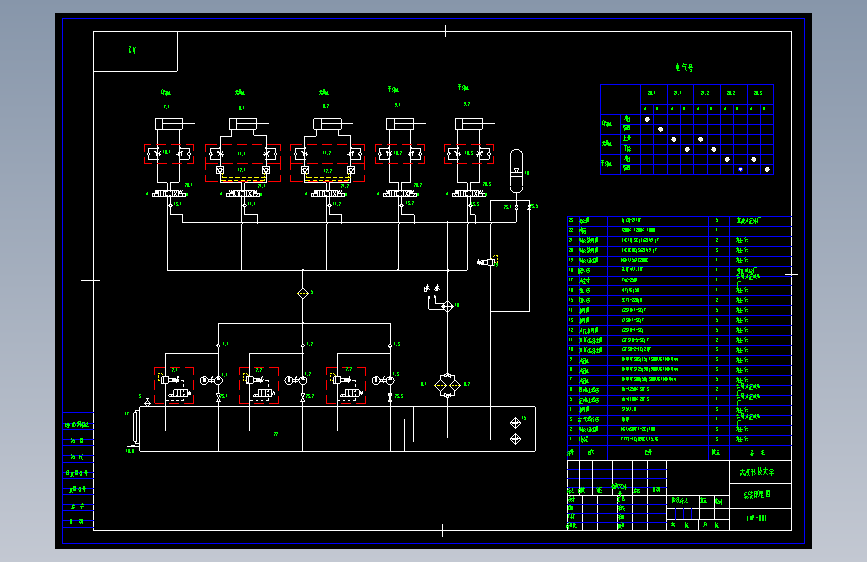Select the upper diamond symbol inside the tank's right end
867x562 pixels.
coord(515,423)
